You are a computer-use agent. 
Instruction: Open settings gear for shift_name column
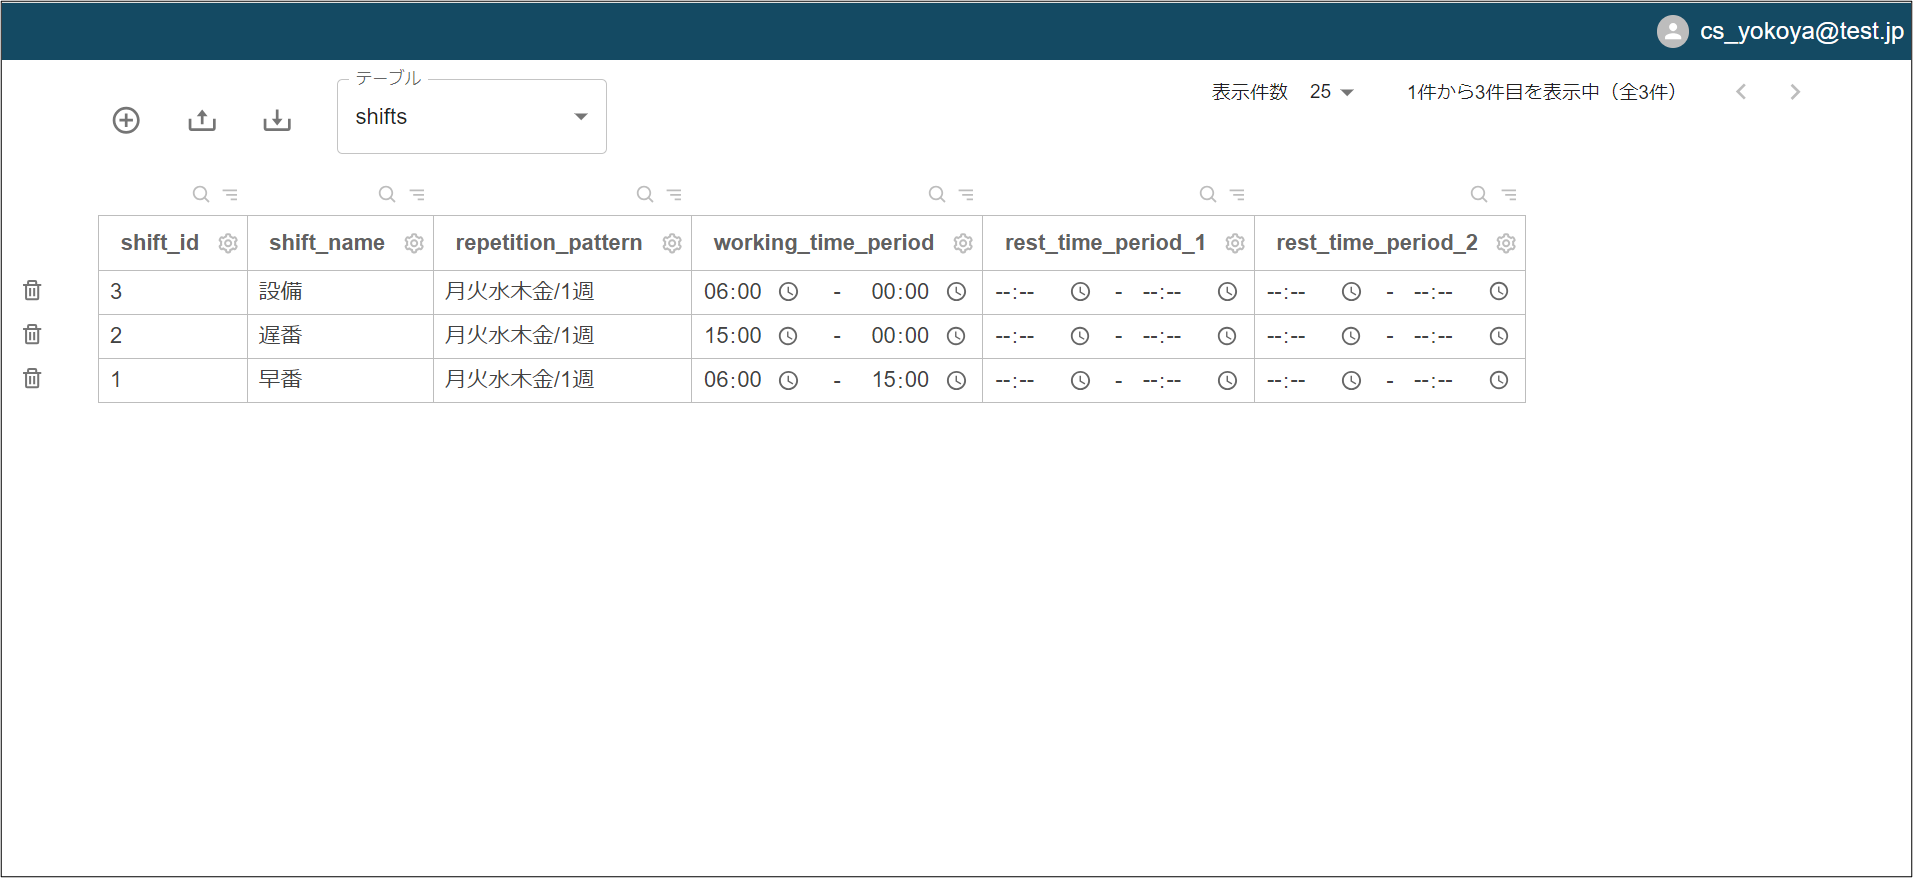(x=414, y=243)
